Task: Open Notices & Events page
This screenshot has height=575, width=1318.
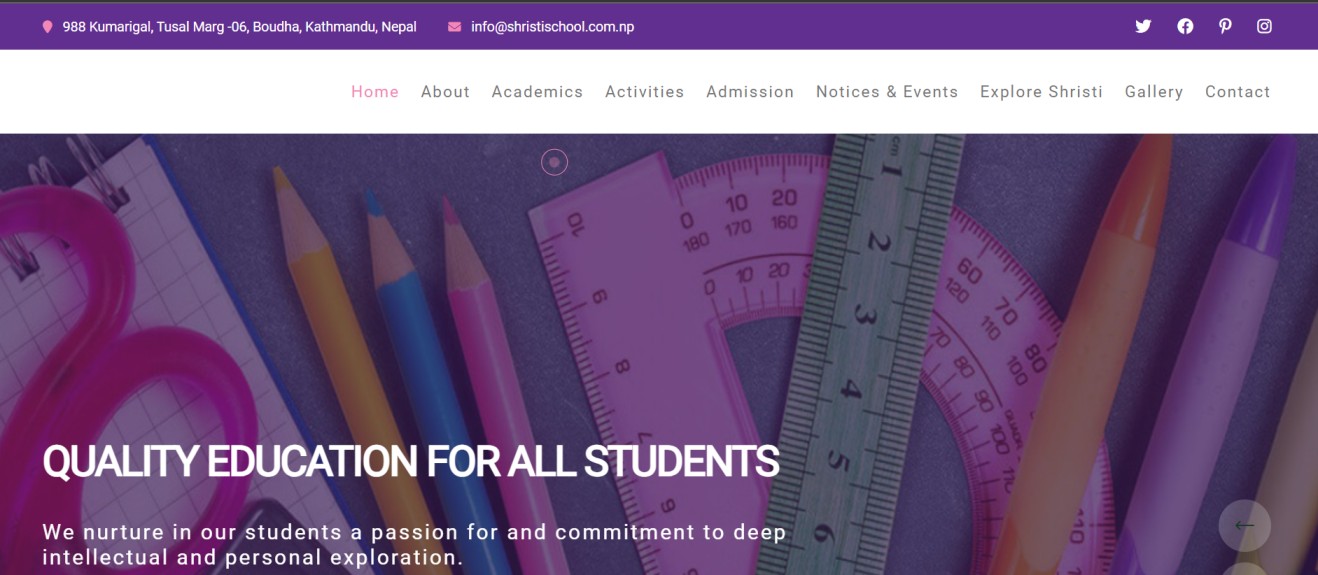Action: pyautogui.click(x=887, y=92)
